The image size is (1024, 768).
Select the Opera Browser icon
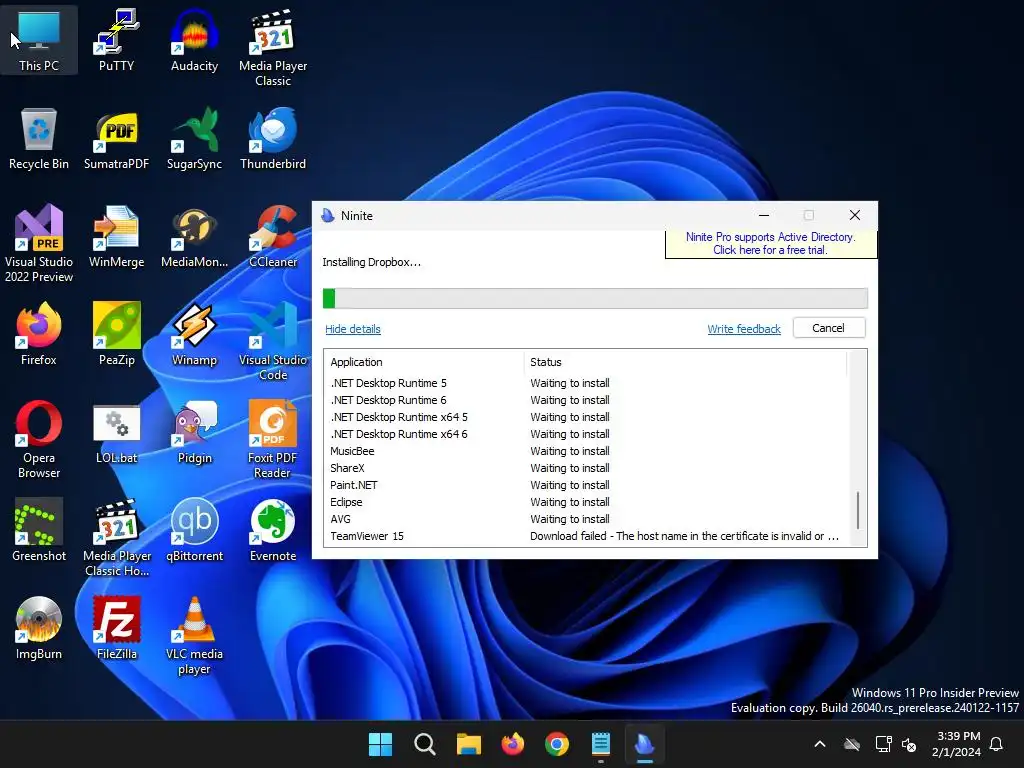pyautogui.click(x=39, y=440)
